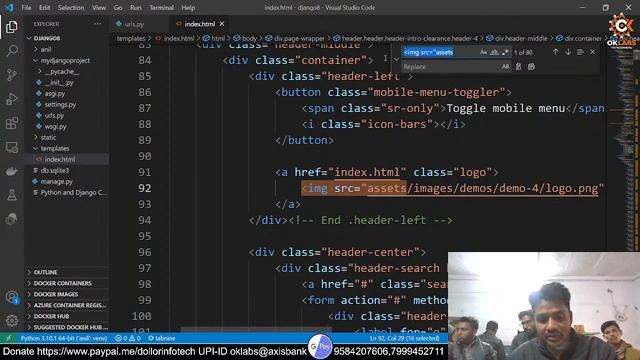
Task: Click div.header-middle breadcrumb
Action: tap(521, 38)
